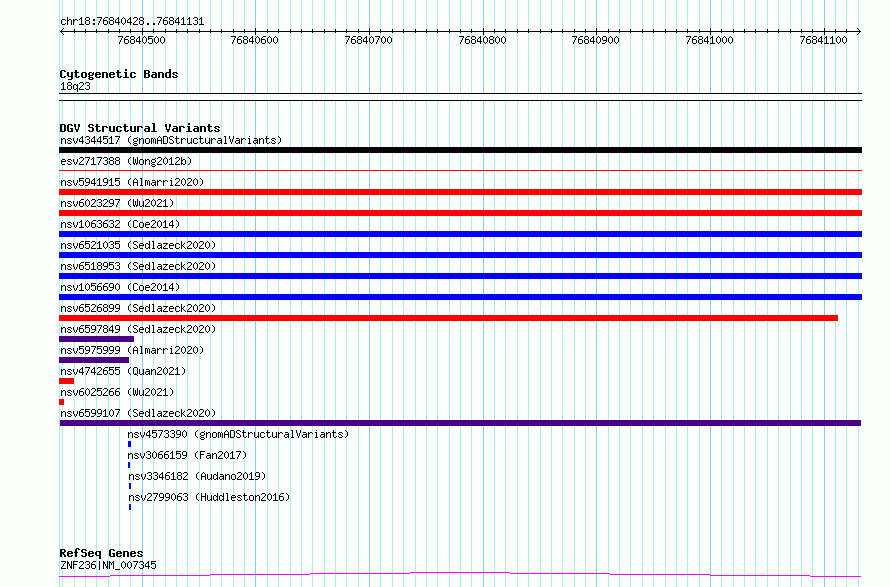Open nsv6518953 (Sedlazeck2020) variant label

(138, 266)
